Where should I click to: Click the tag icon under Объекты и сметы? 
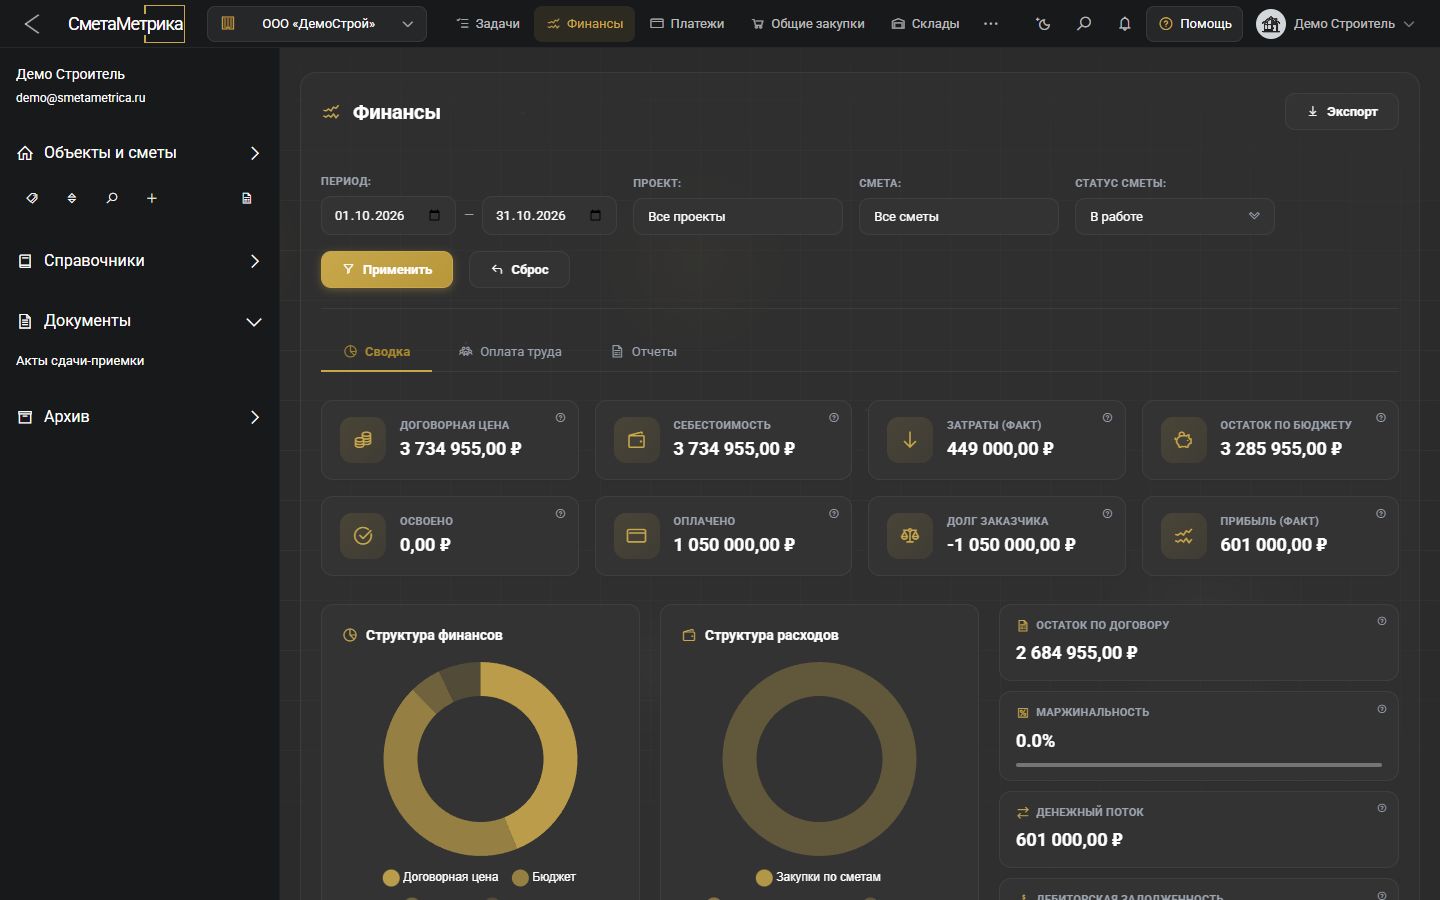tap(32, 198)
